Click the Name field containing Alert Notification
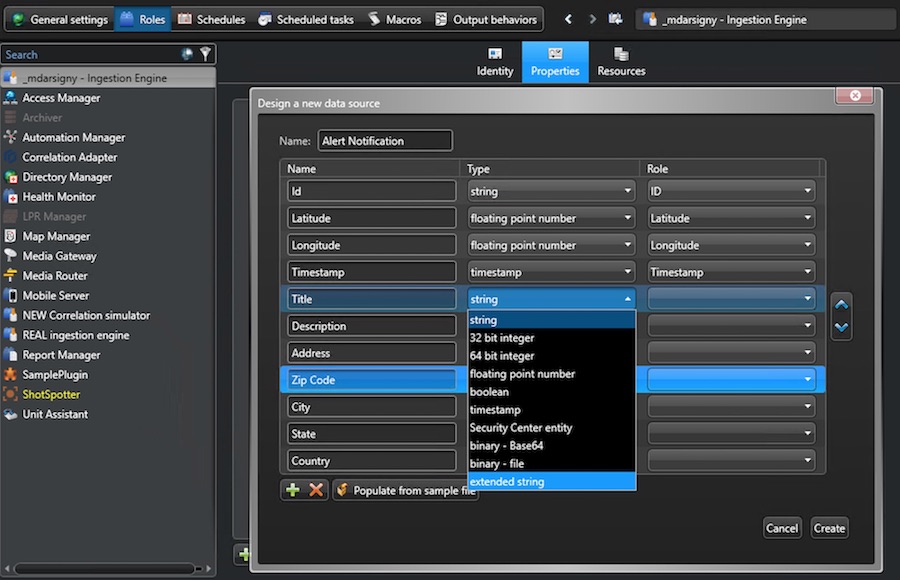This screenshot has height=580, width=900. coord(385,141)
